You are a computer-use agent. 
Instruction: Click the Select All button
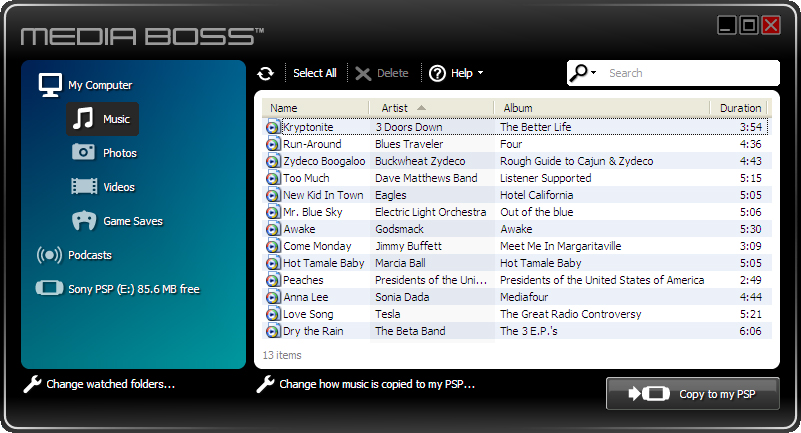coord(315,73)
